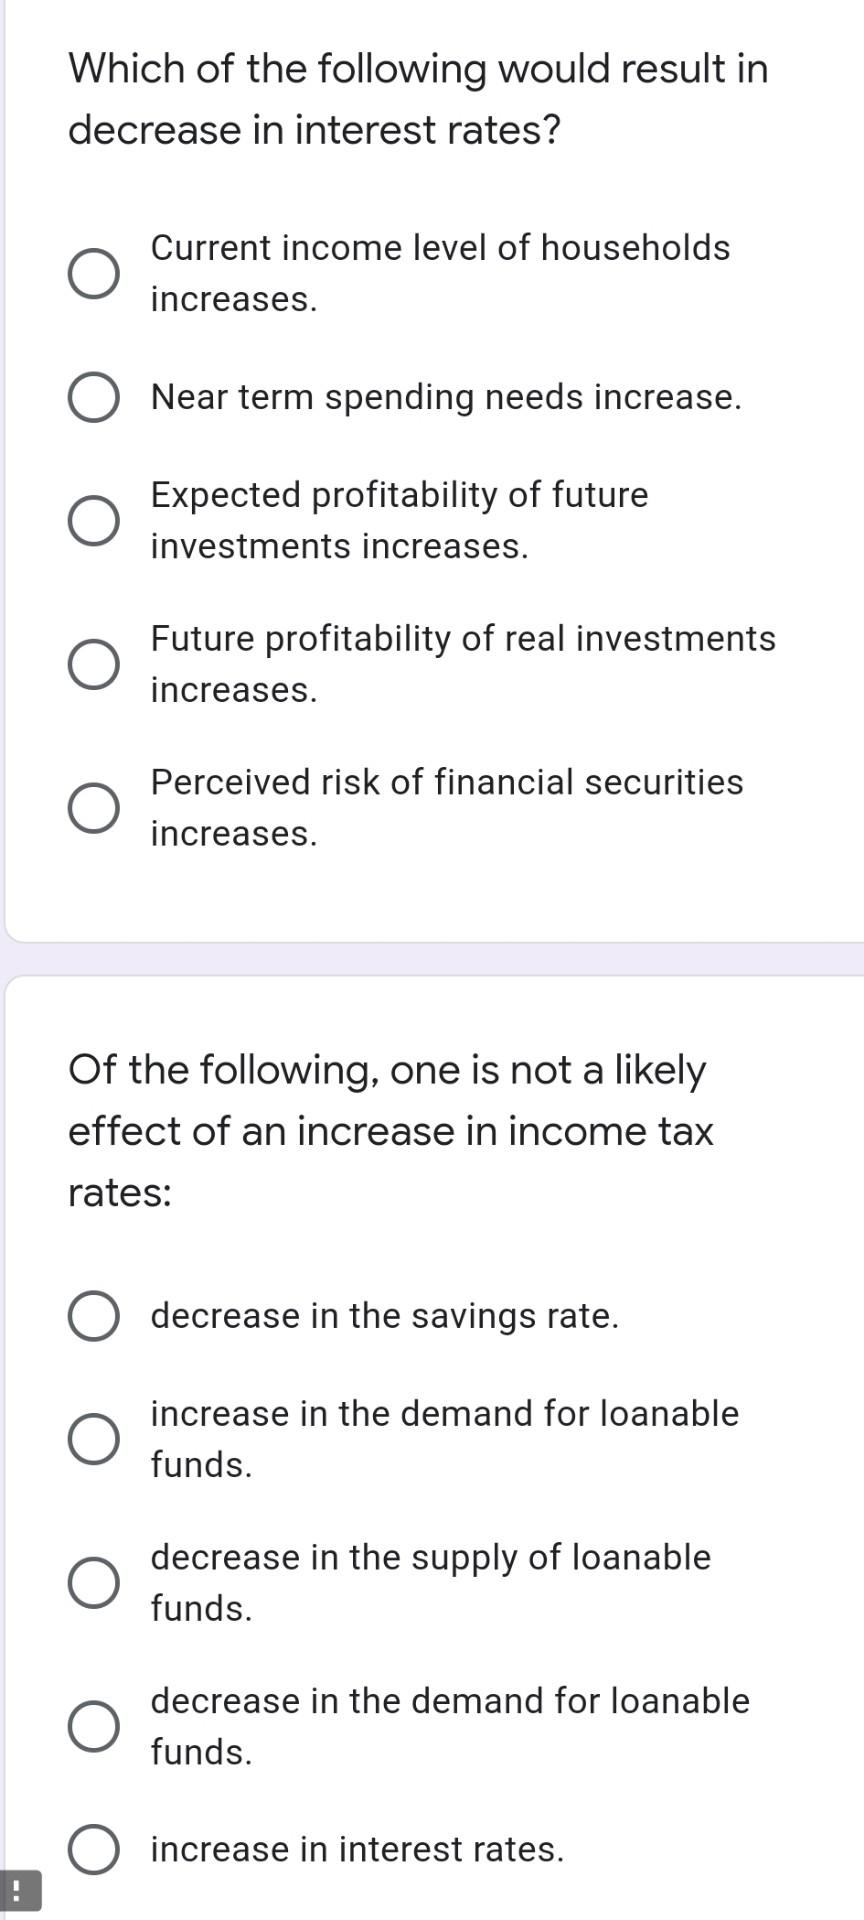The height and width of the screenshot is (1920, 864).
Task: Click the text "decrease in the savings rate."
Action: click(x=385, y=1315)
